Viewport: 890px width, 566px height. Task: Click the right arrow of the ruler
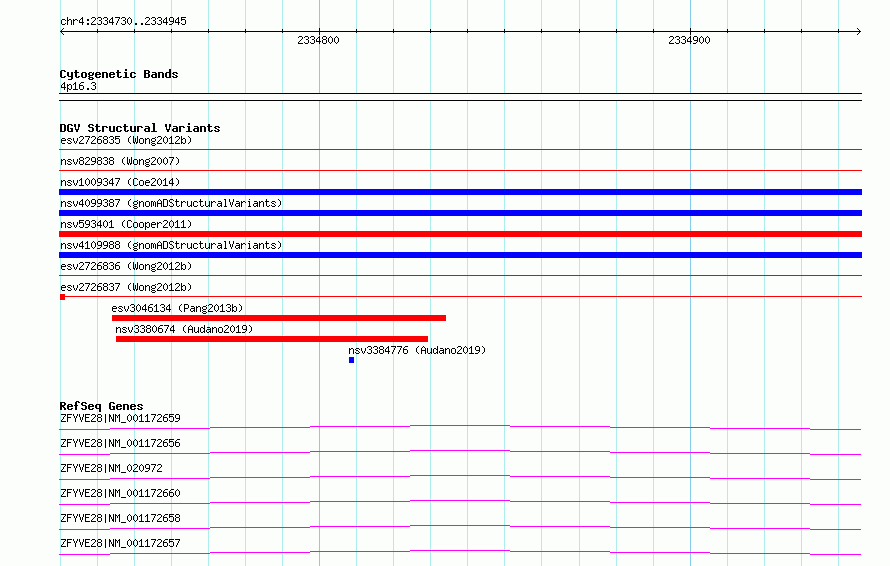(859, 32)
